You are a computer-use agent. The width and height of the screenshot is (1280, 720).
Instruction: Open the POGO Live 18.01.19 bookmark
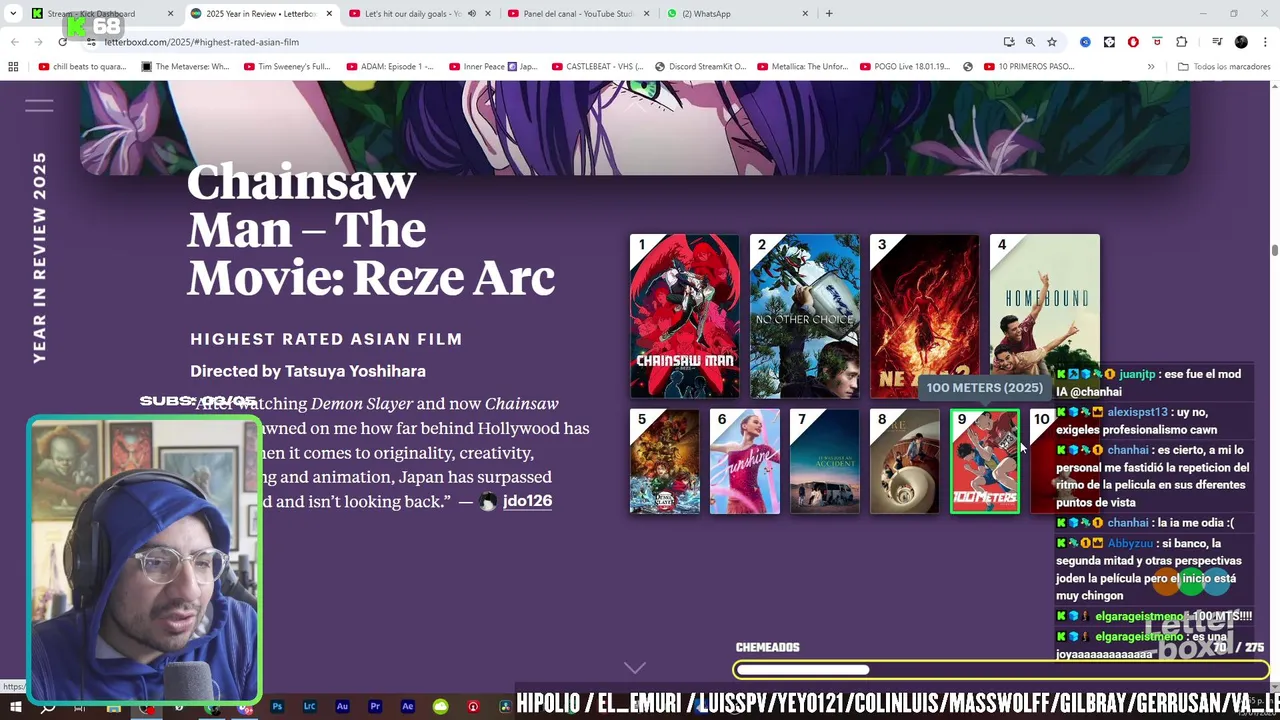click(905, 67)
